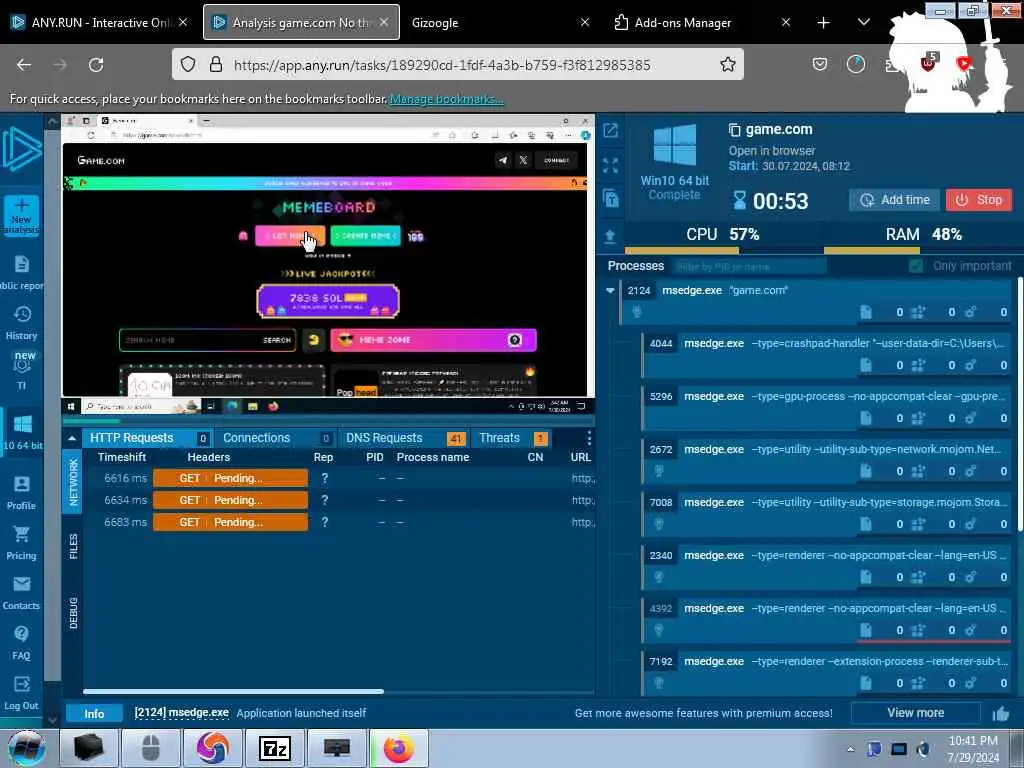Select the NETWORK vertical tab
1024x768 pixels.
point(73,481)
